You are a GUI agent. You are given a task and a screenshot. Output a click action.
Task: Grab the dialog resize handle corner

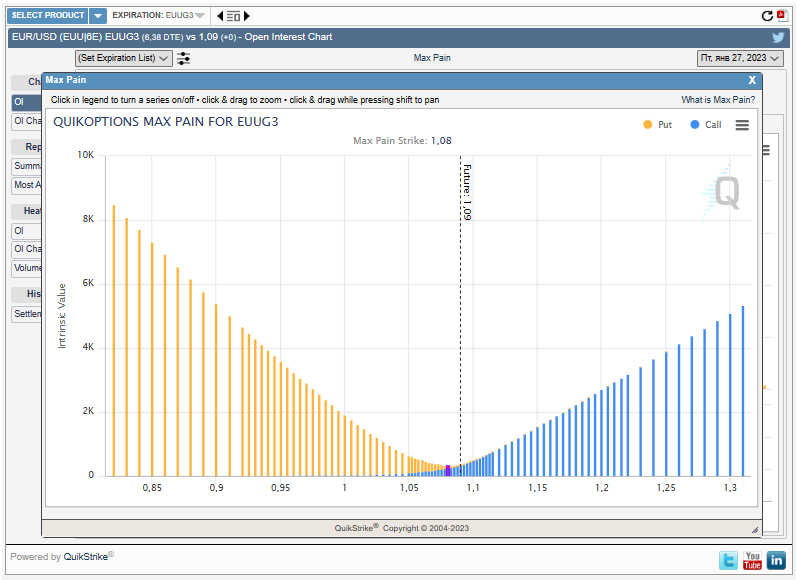(754, 530)
